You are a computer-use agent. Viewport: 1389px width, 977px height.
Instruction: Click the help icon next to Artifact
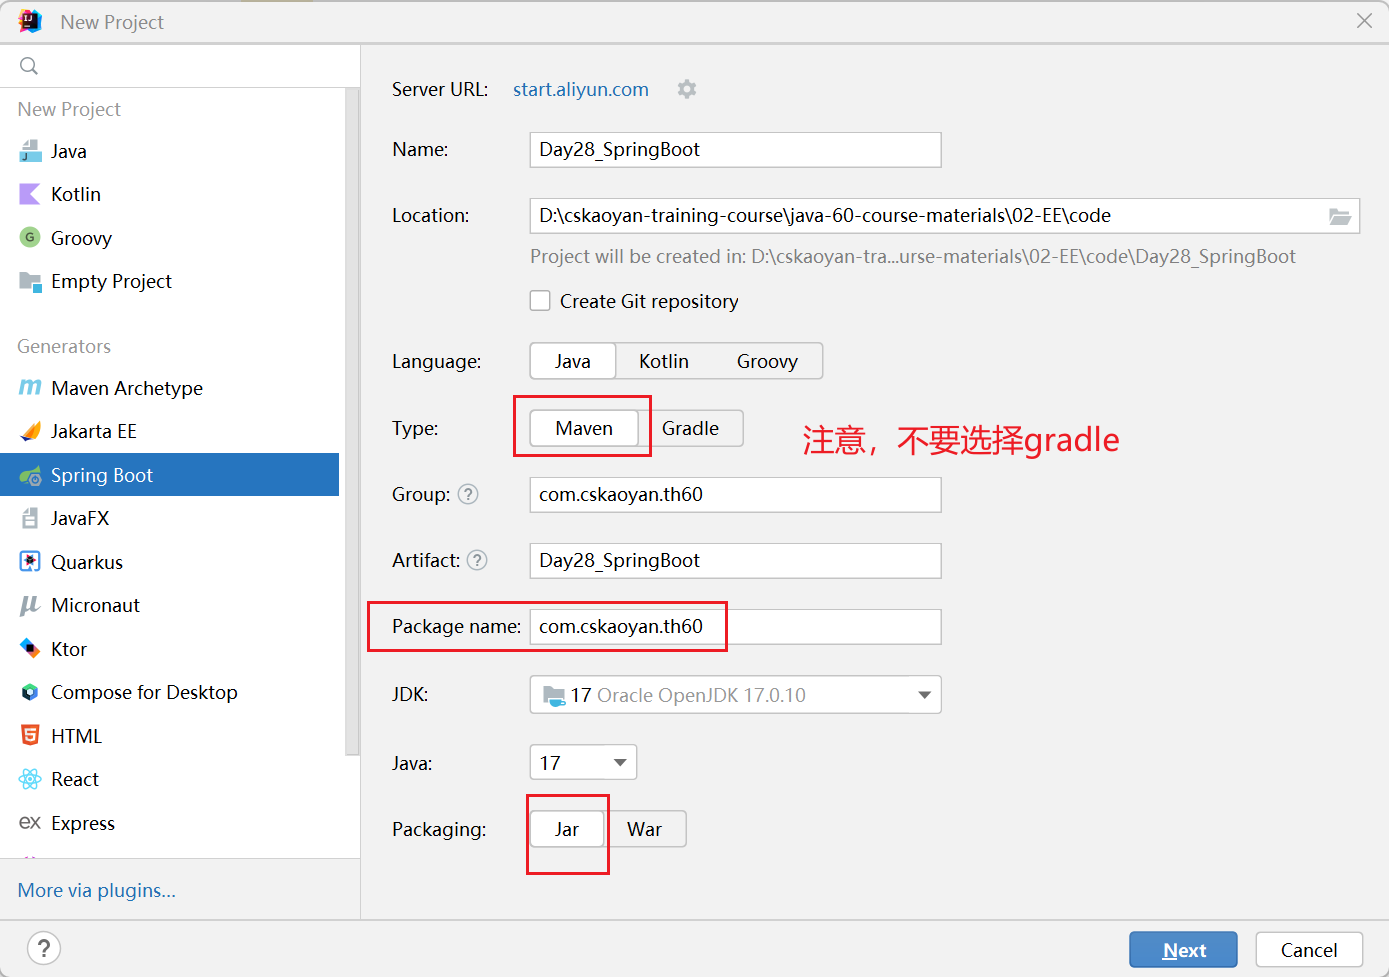[477, 560]
